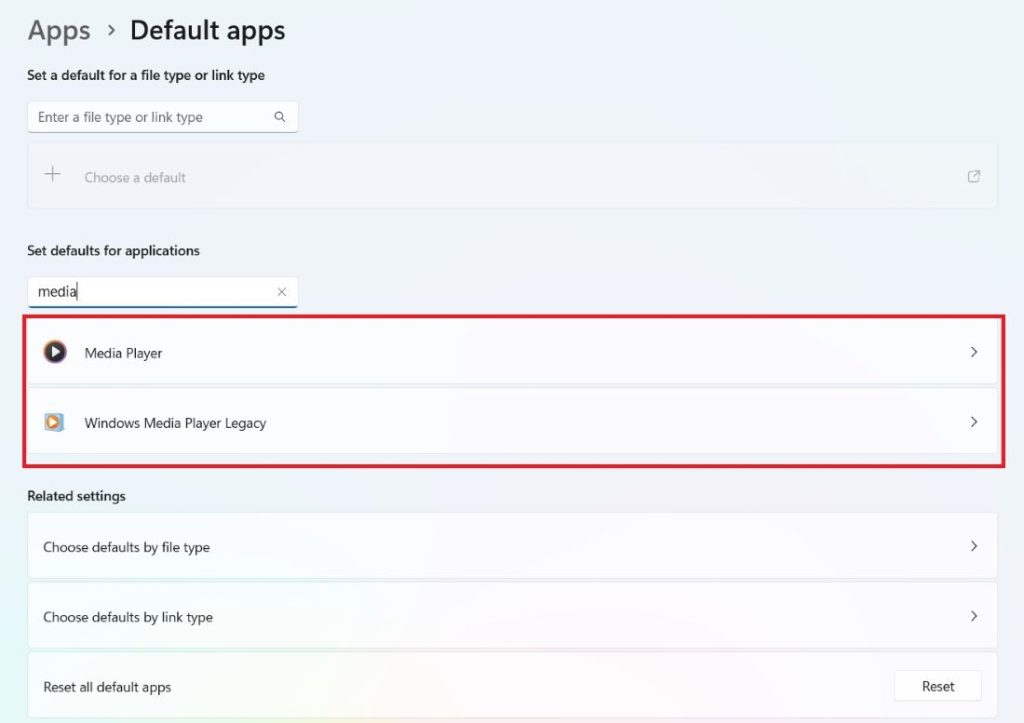Open Choose defaults by link type
The image size is (1024, 723).
point(512,616)
